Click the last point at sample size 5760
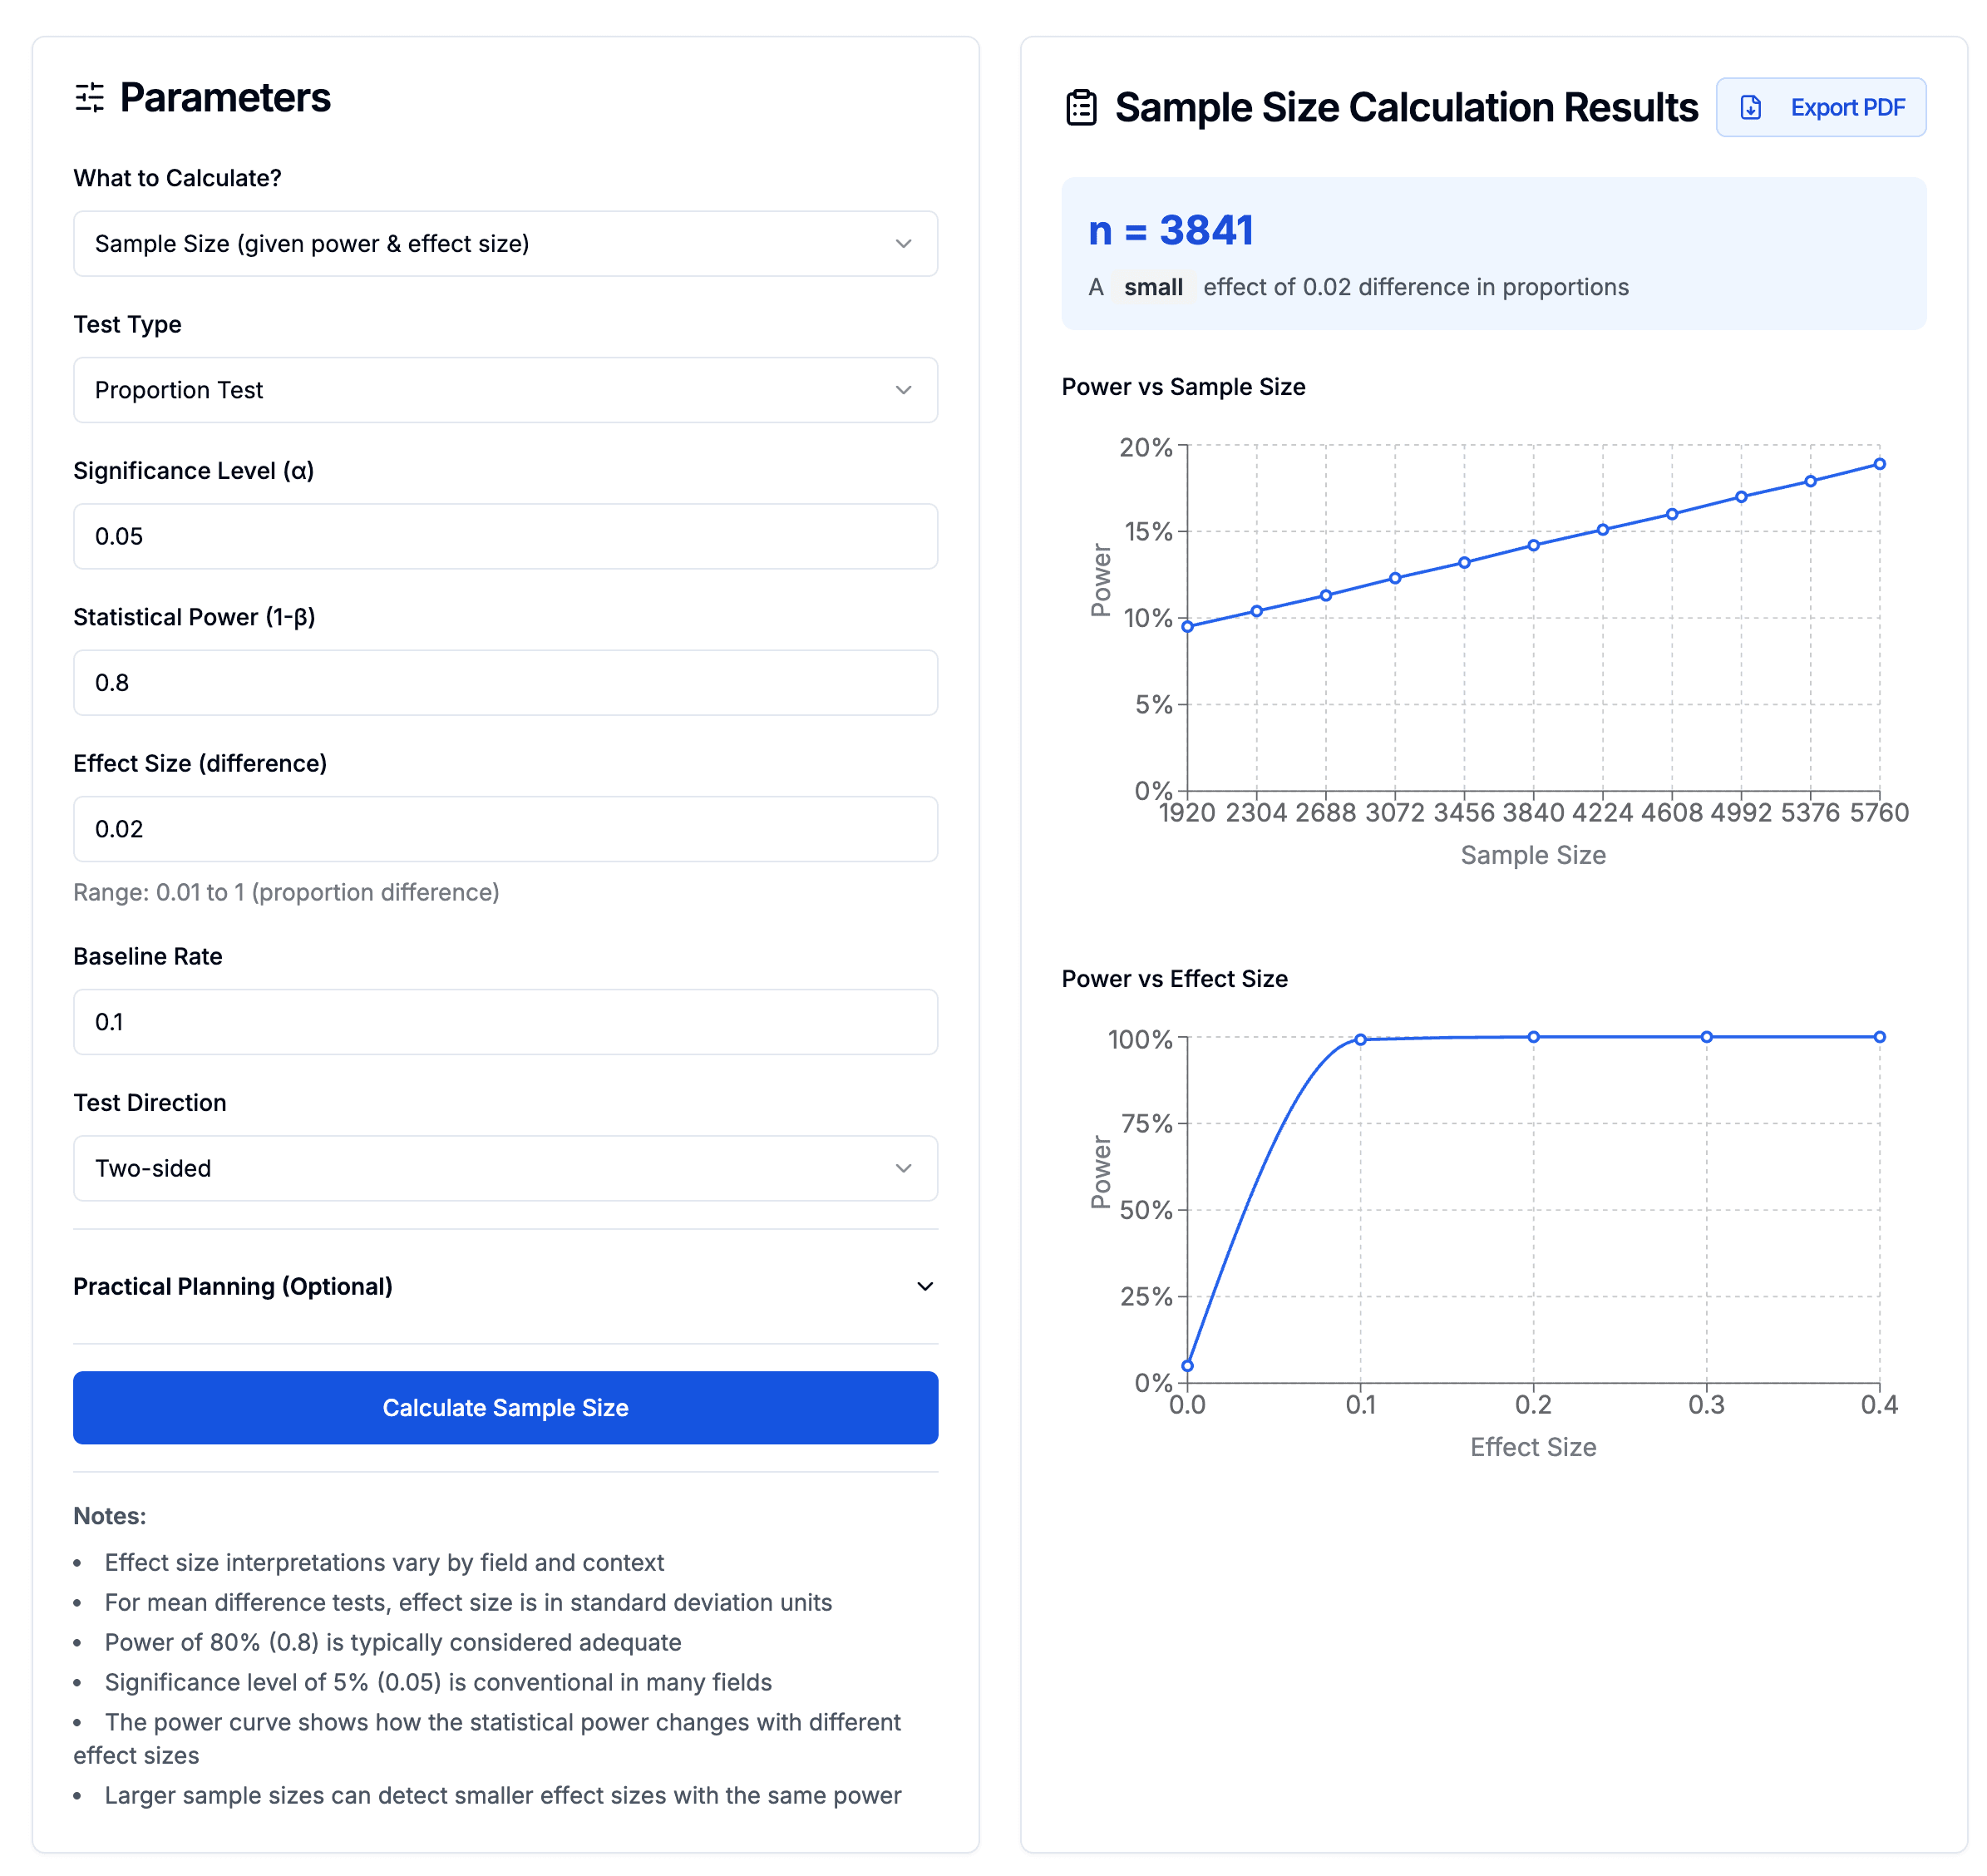Screen dimensions: 1987x1876 click(x=1879, y=464)
